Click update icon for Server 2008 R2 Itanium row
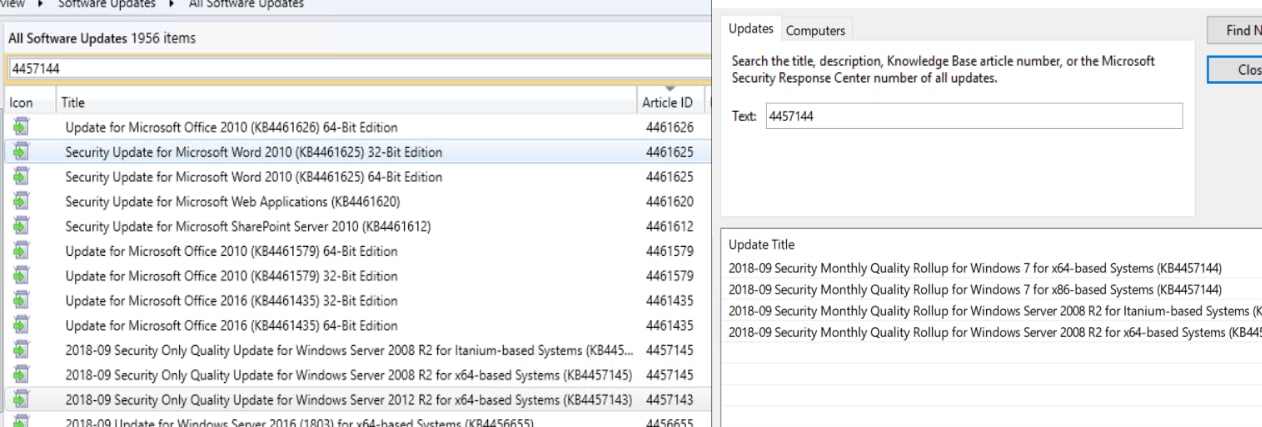Viewport: 1262px width, 427px height. coord(21,350)
